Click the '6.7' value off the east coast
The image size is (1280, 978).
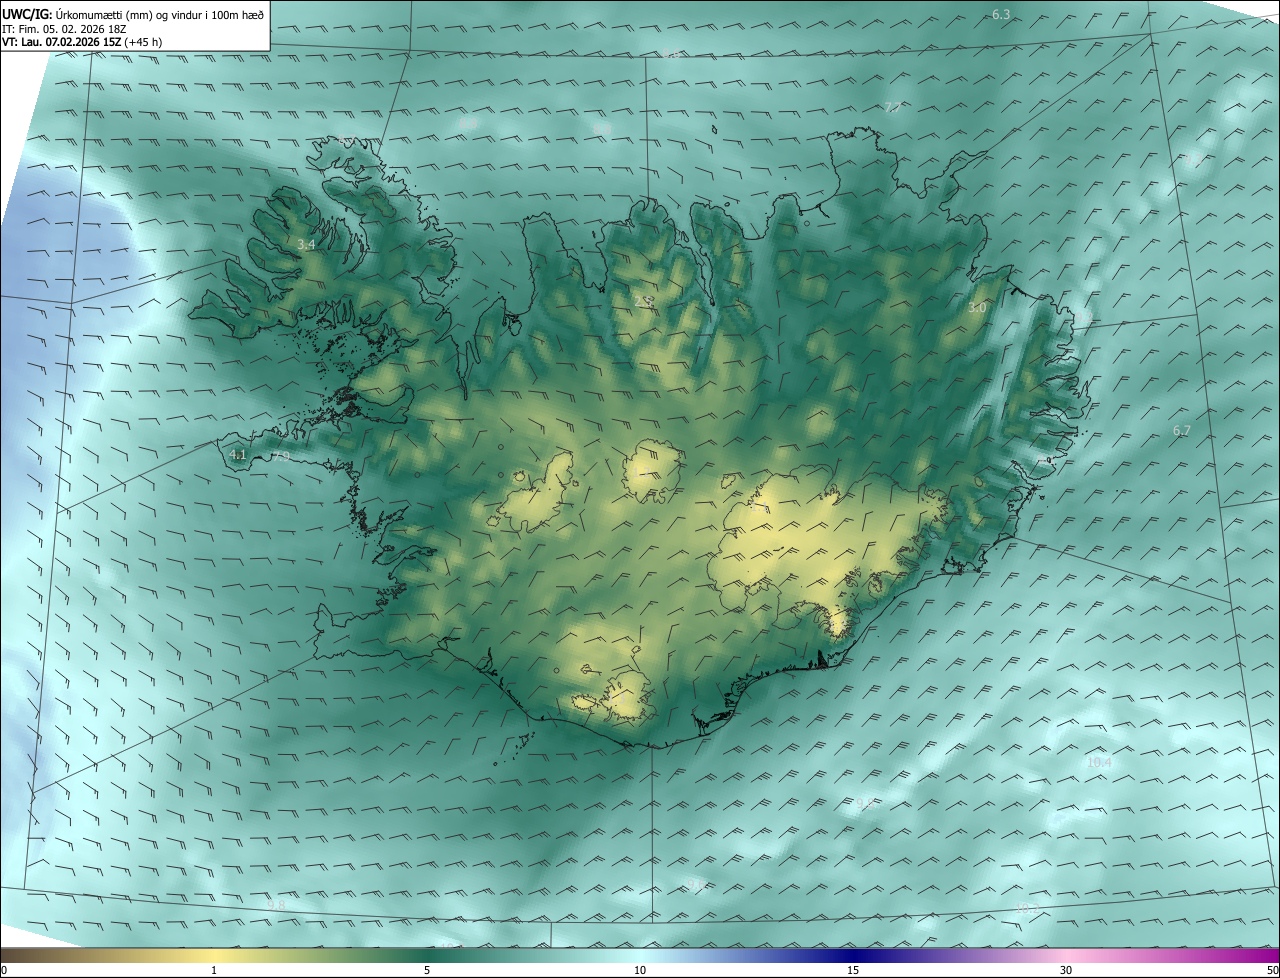click(x=1181, y=430)
